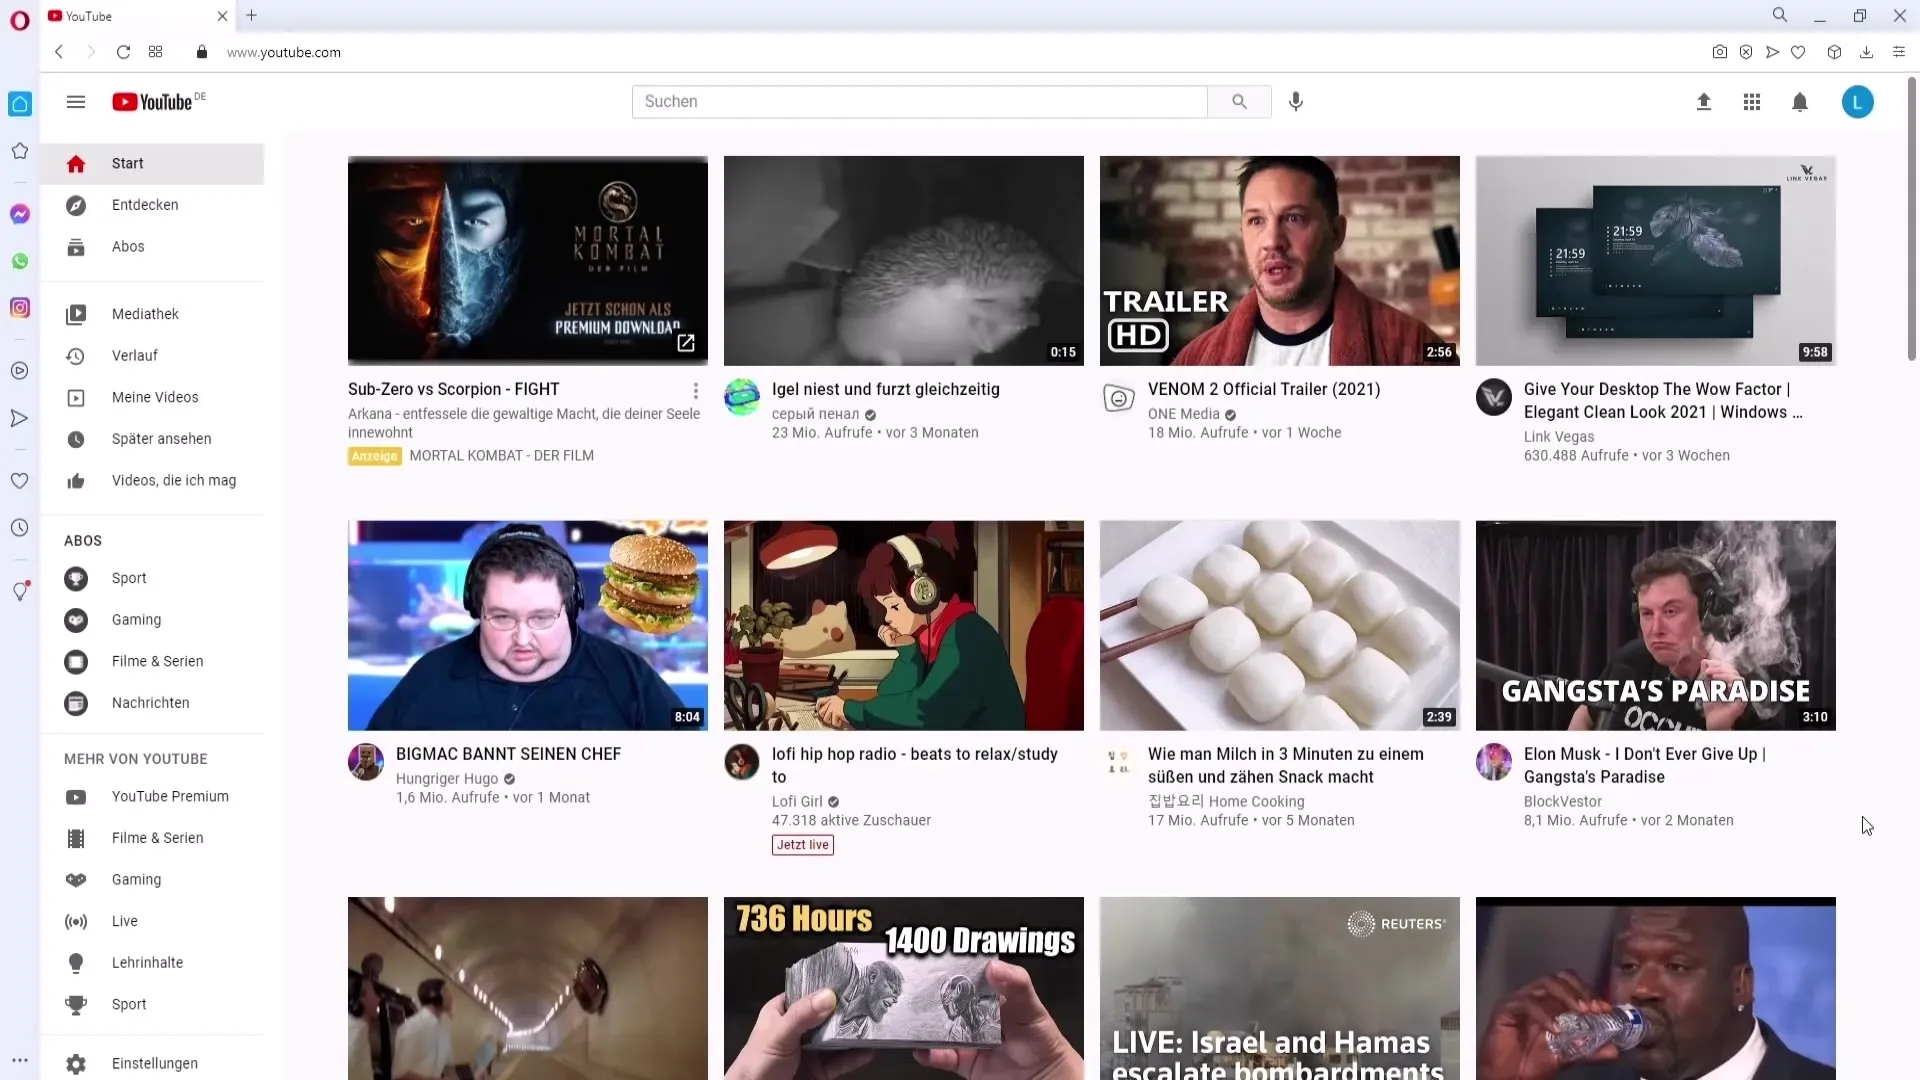Reload the page
1920x1080 pixels.
[123, 52]
